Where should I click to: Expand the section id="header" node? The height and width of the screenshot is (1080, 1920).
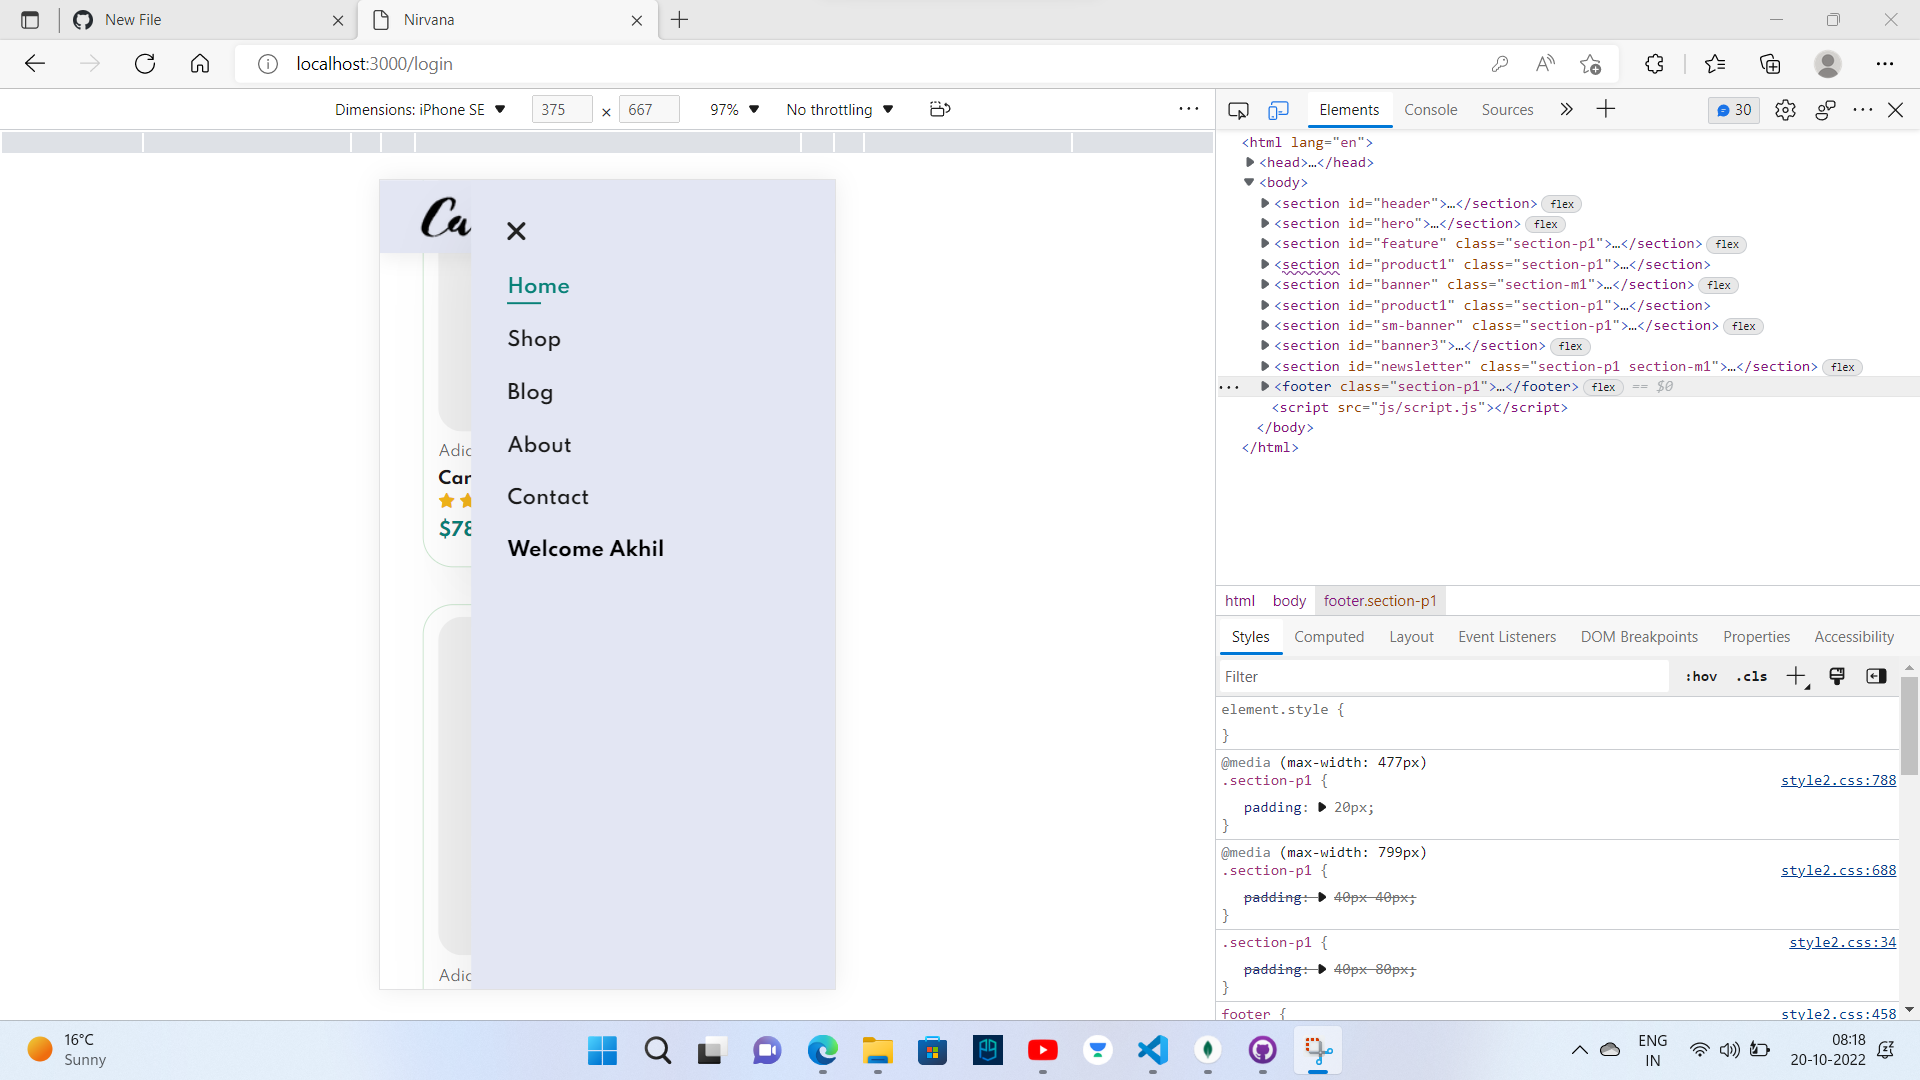click(x=1265, y=203)
